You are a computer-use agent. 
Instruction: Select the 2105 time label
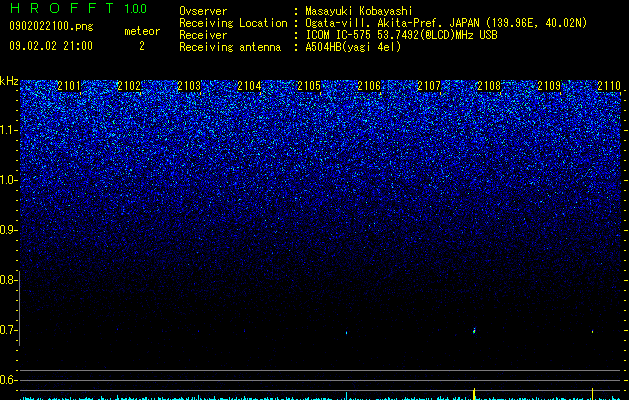click(x=309, y=86)
